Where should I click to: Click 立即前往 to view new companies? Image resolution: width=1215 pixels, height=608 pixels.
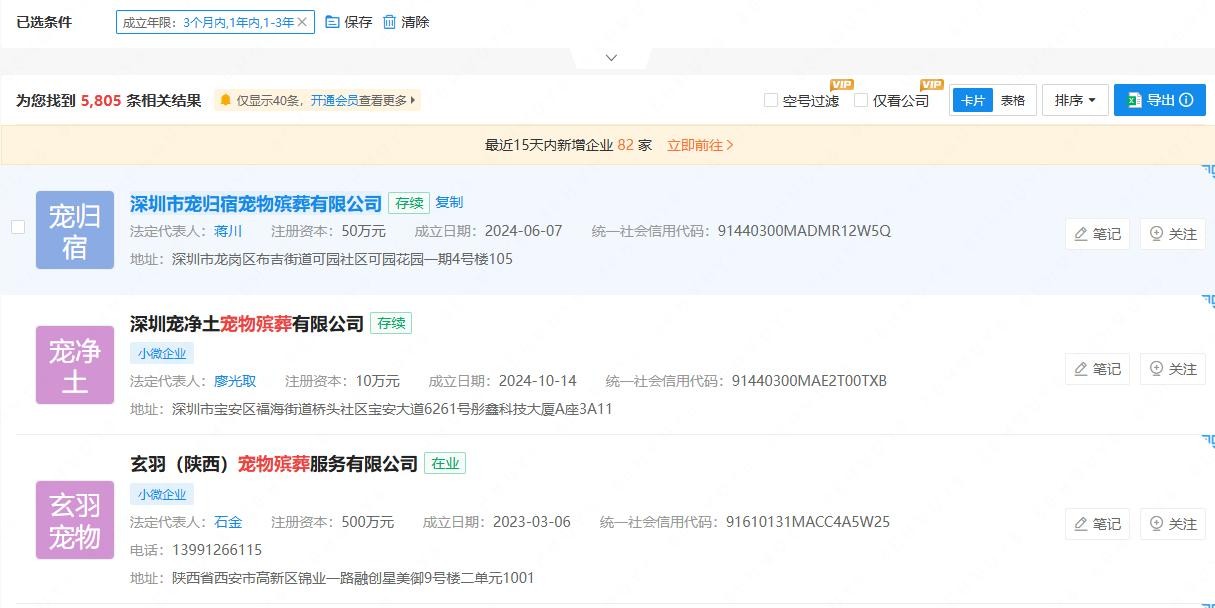[700, 145]
